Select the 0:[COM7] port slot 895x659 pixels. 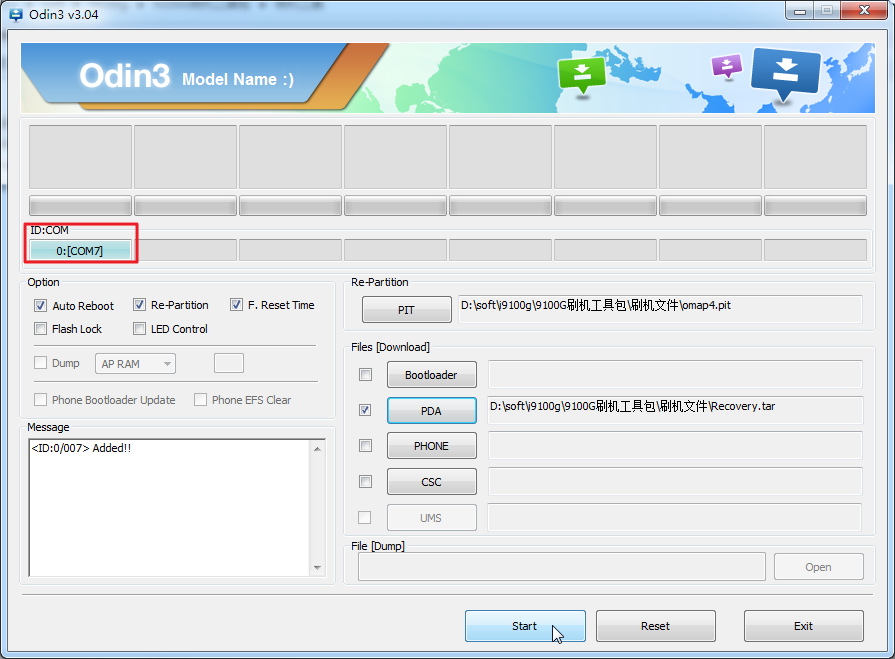tap(80, 250)
